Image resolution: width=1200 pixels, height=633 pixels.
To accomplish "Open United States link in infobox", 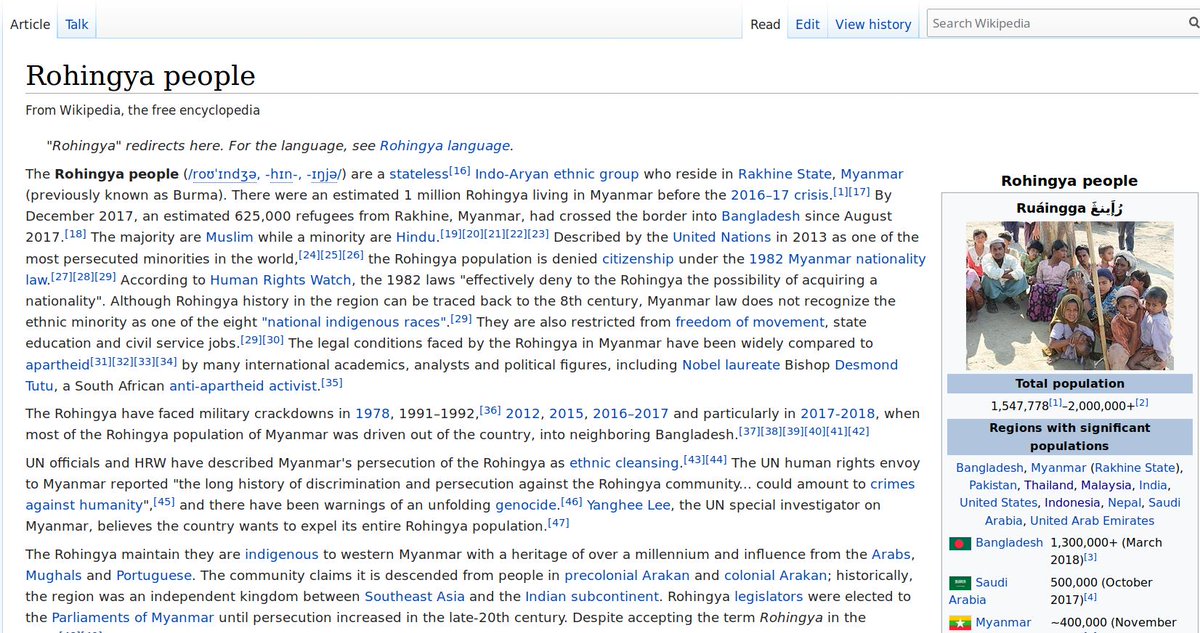I will (998, 503).
